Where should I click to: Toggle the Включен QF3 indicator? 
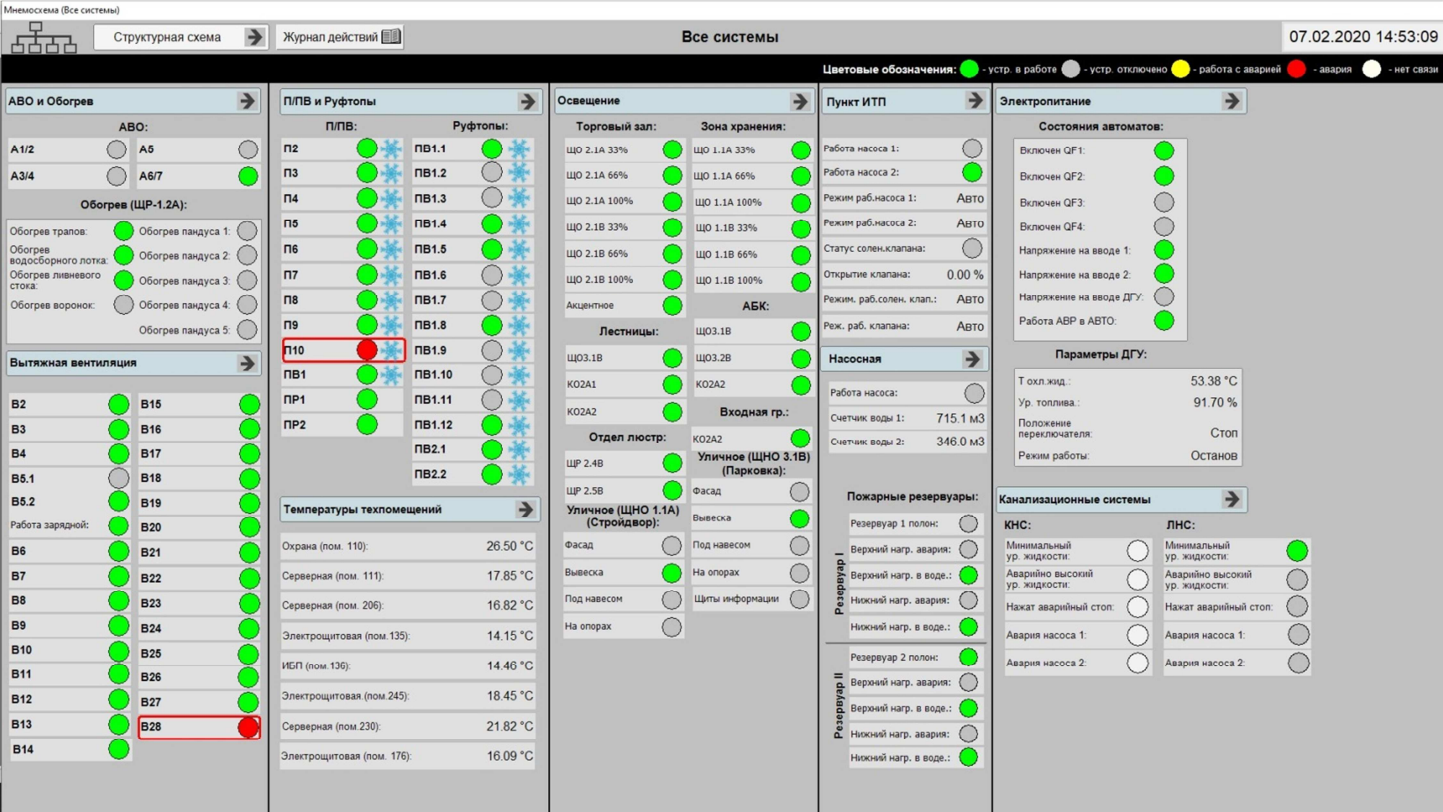1164,202
